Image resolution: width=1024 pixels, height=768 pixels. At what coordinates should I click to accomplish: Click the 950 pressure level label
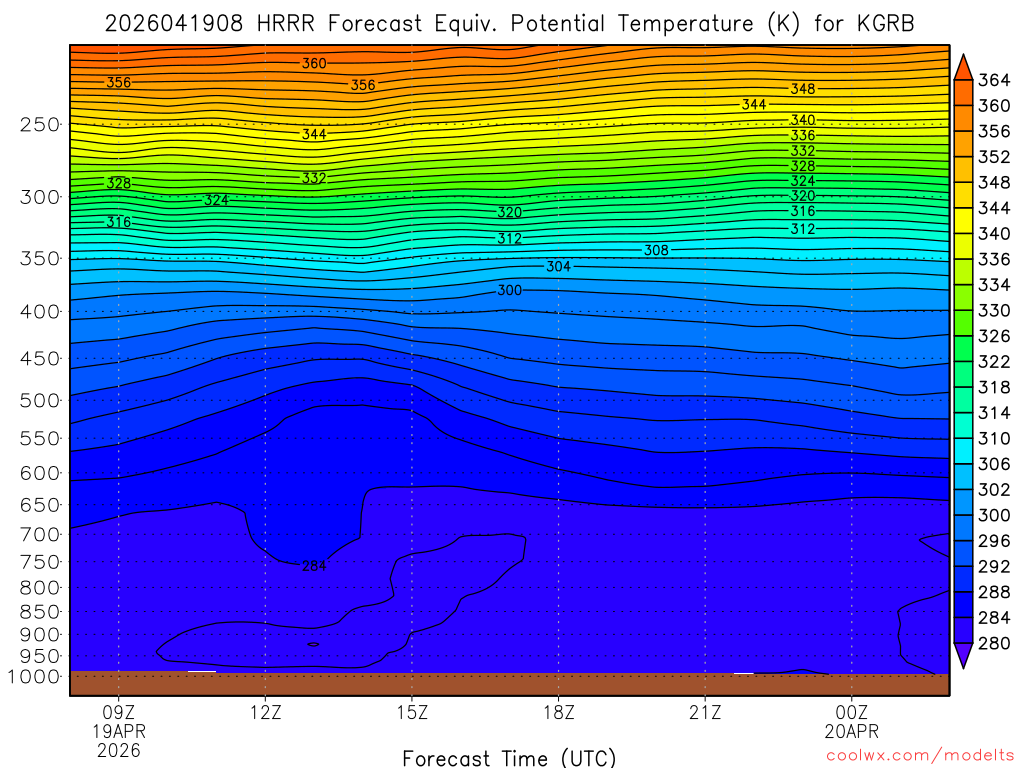point(40,656)
